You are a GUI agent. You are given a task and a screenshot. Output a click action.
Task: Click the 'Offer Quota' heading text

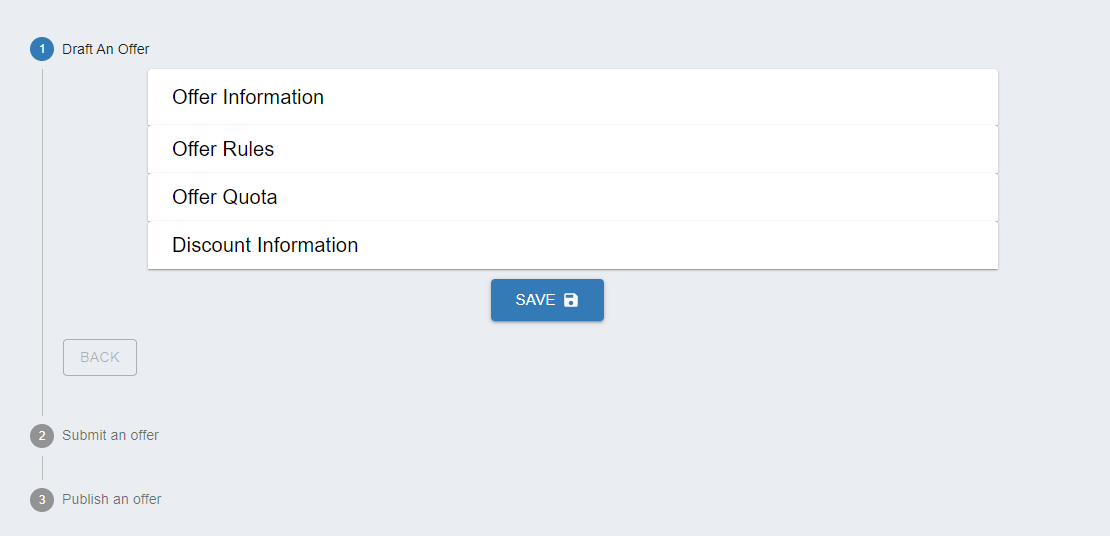click(x=225, y=197)
